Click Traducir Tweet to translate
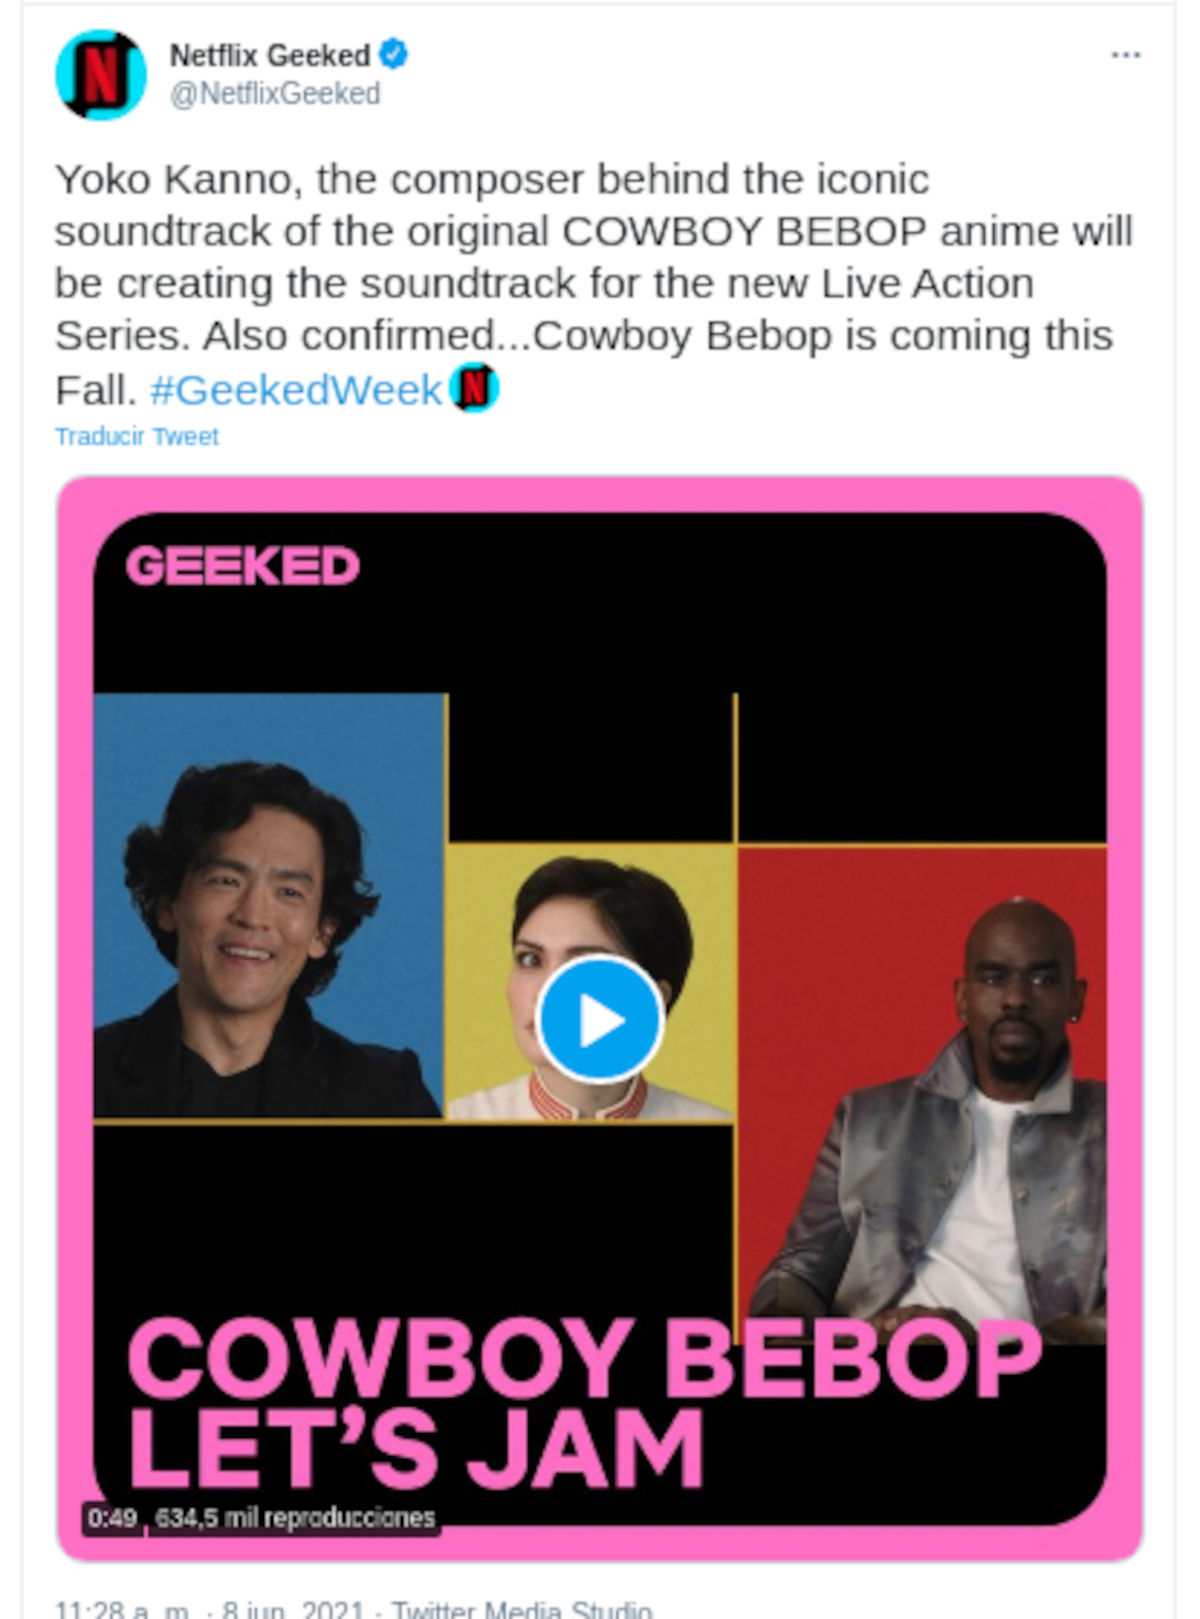 [137, 437]
